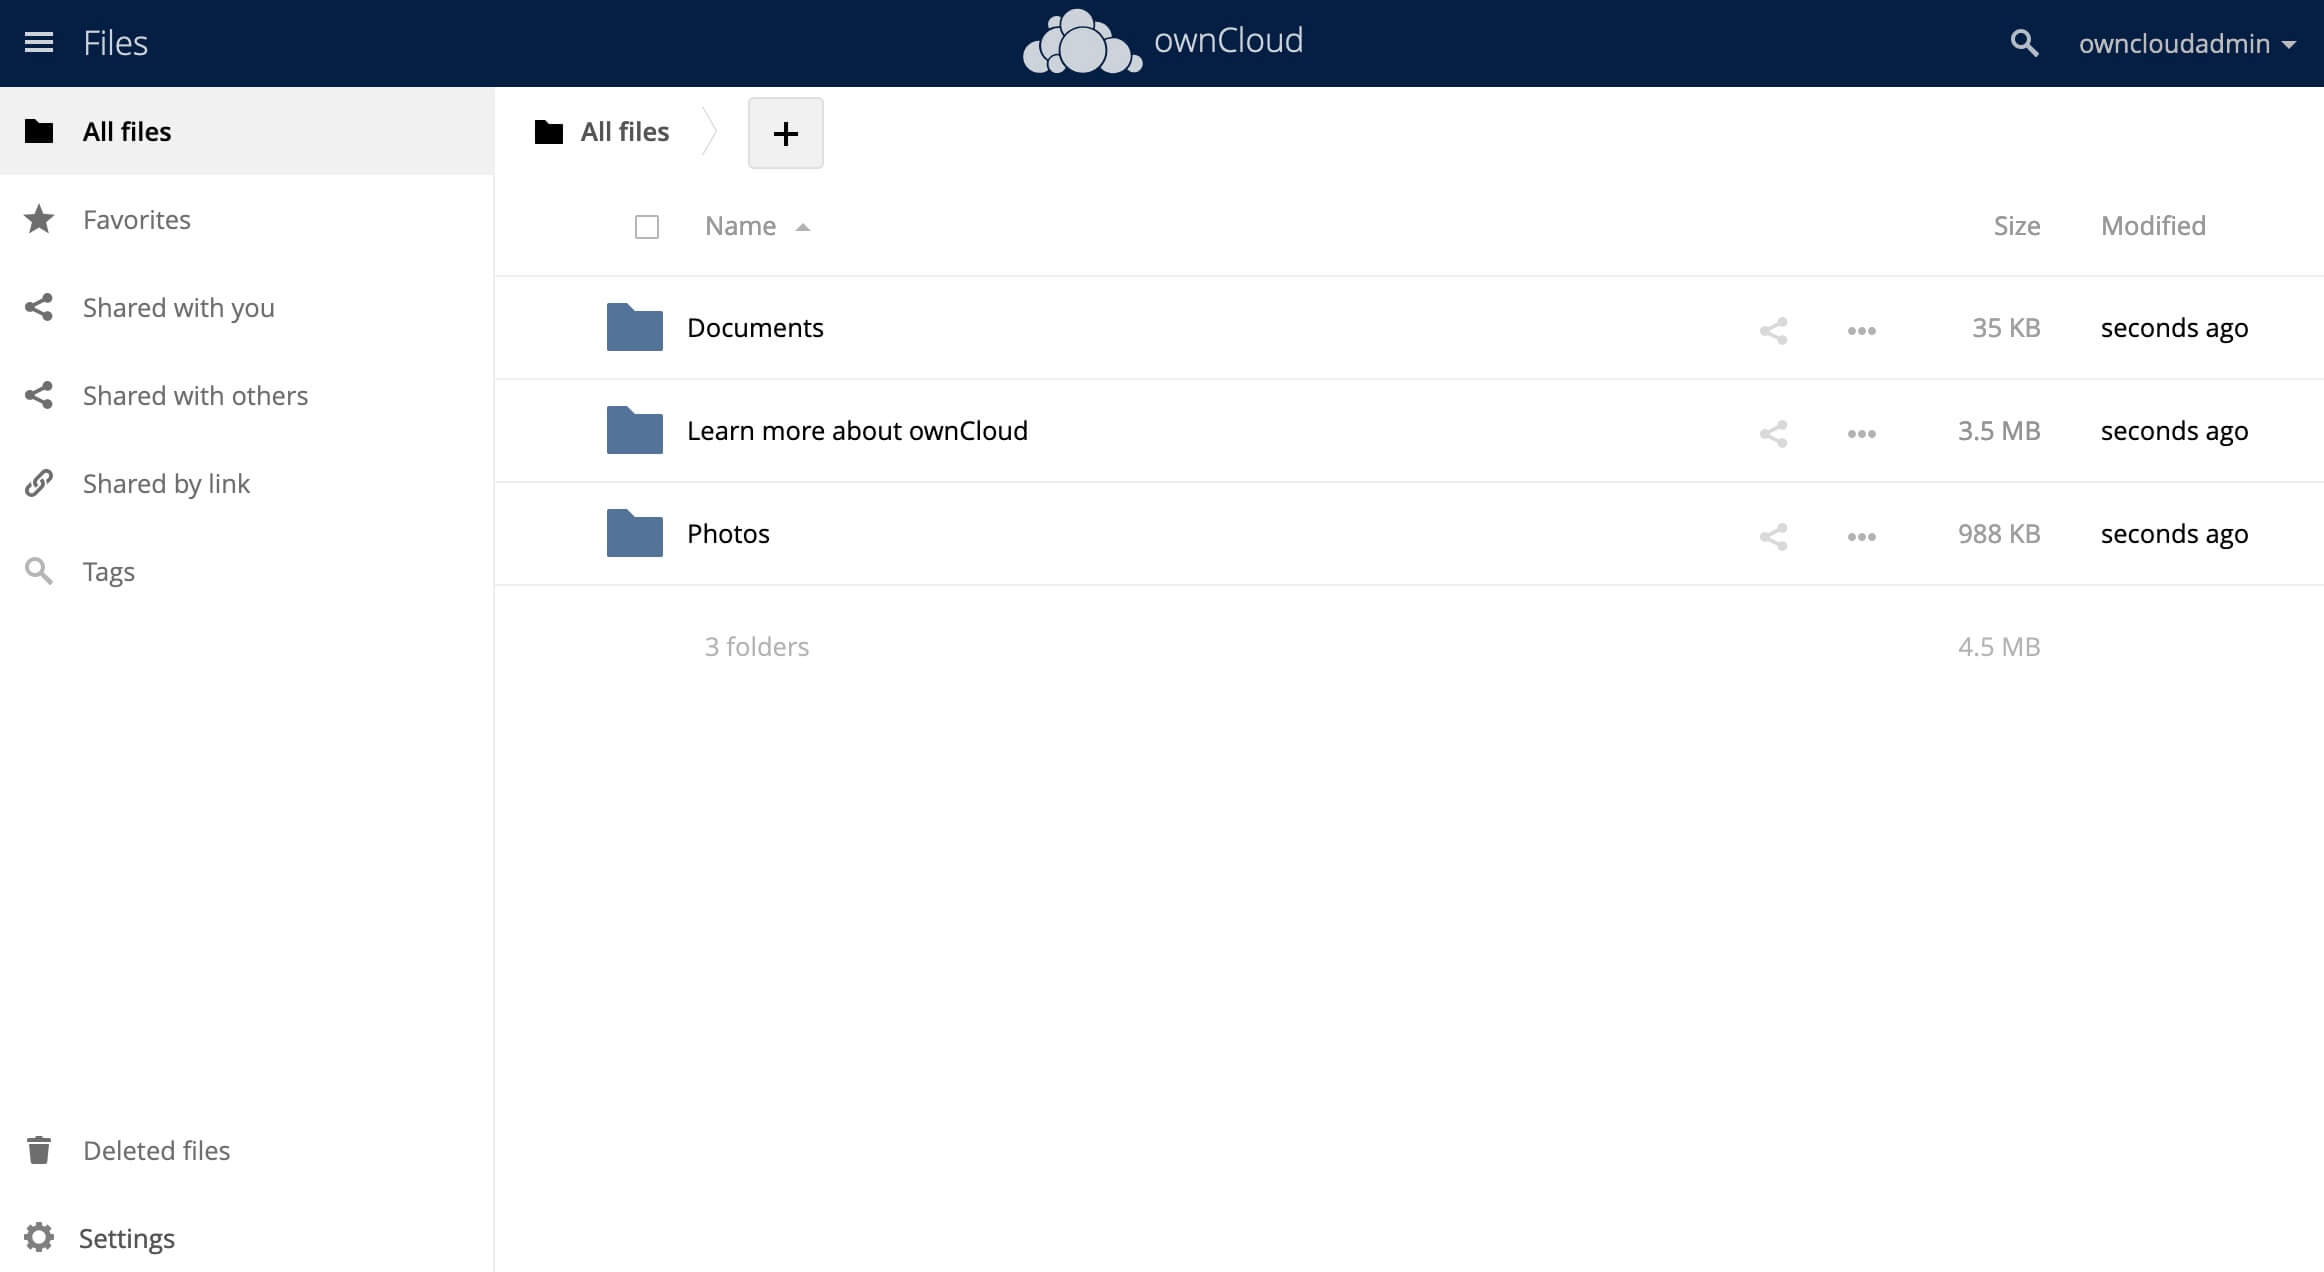Open overflow menu for Learn more about ownCloud
The image size is (2324, 1272).
pos(1862,431)
